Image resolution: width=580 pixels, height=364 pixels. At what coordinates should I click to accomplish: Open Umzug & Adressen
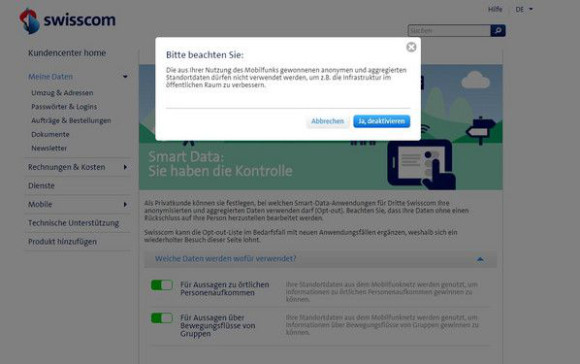pyautogui.click(x=62, y=92)
